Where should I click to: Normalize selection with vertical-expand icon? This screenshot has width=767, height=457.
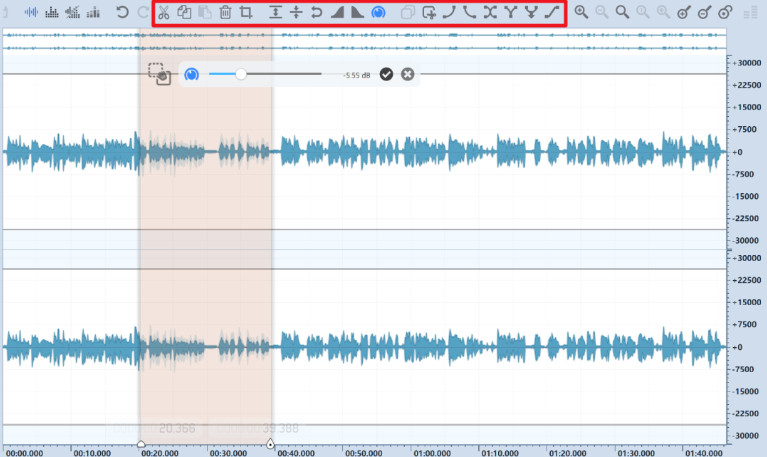click(x=275, y=12)
